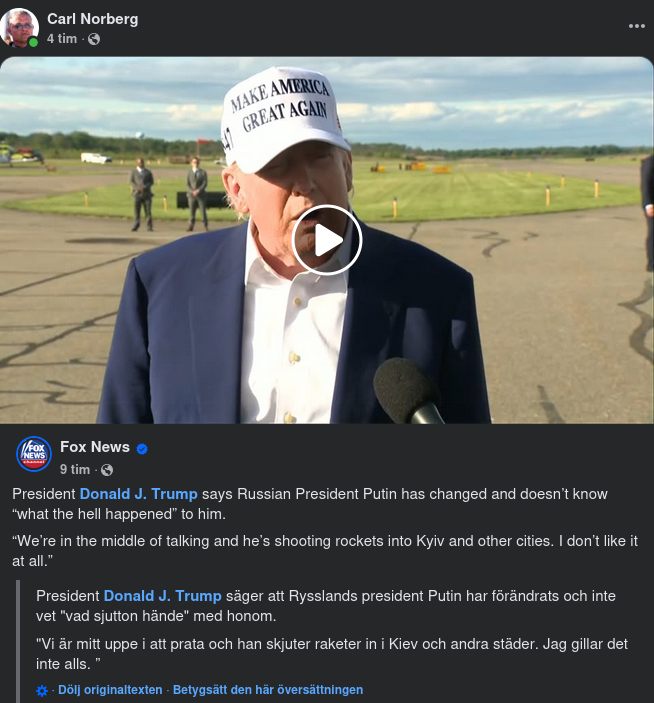
Task: Open the "9 tim" shared post timestamp
Action: tap(75, 469)
